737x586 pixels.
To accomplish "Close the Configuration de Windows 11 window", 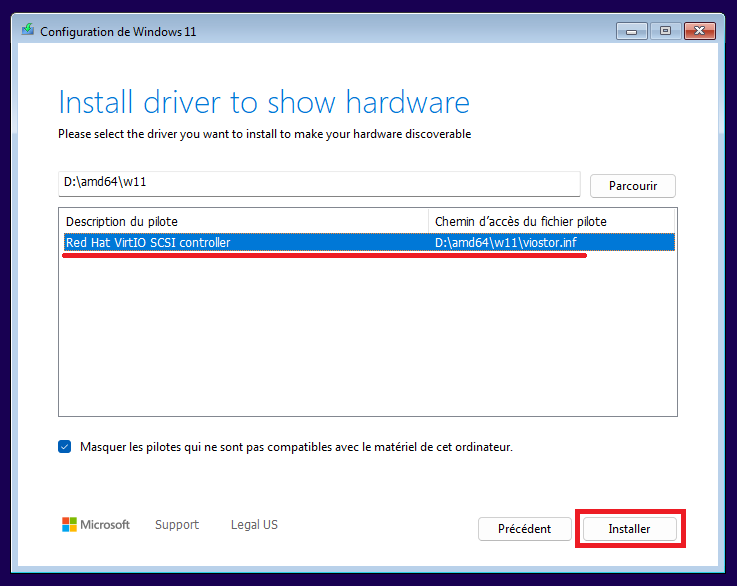I will click(x=700, y=31).
